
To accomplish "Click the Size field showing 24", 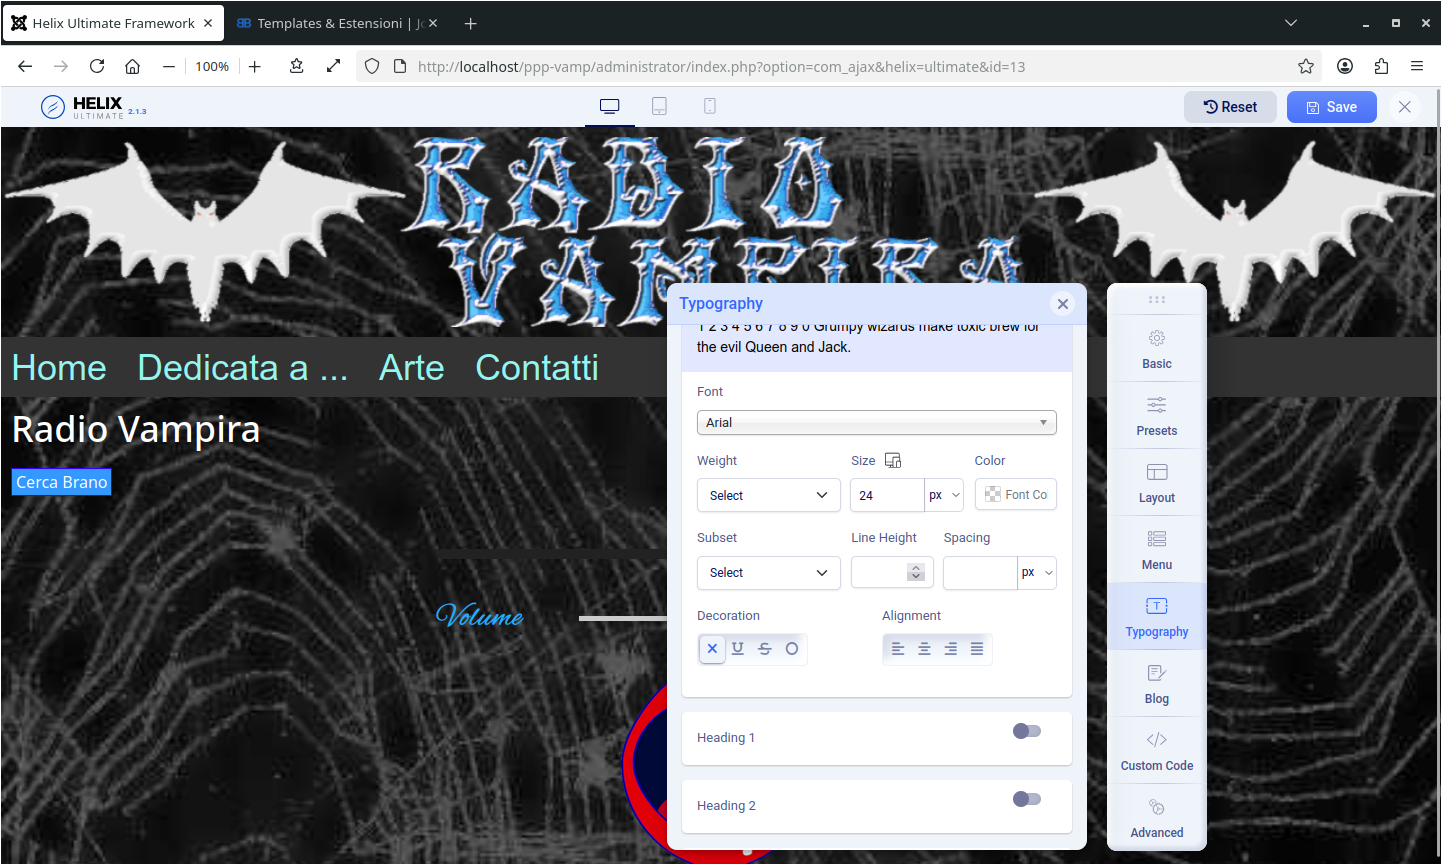I will (x=887, y=495).
